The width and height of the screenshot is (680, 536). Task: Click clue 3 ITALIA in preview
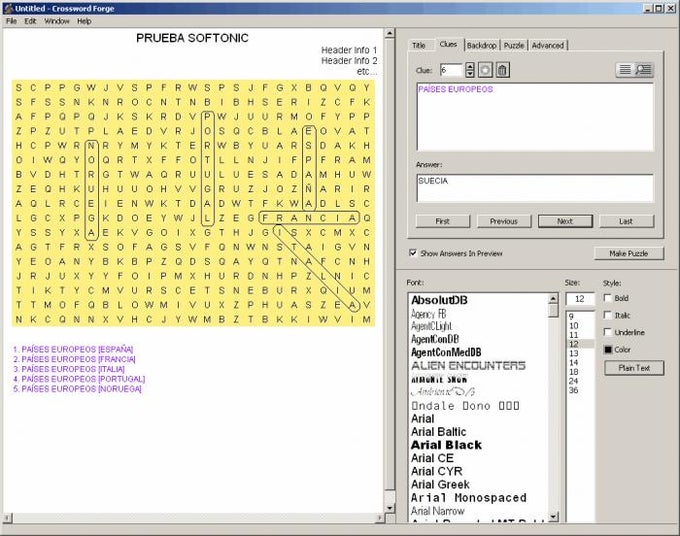(x=69, y=369)
